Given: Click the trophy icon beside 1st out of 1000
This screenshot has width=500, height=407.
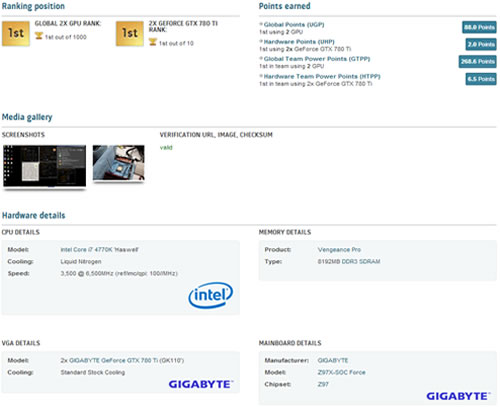Looking at the screenshot, I should point(39,36).
